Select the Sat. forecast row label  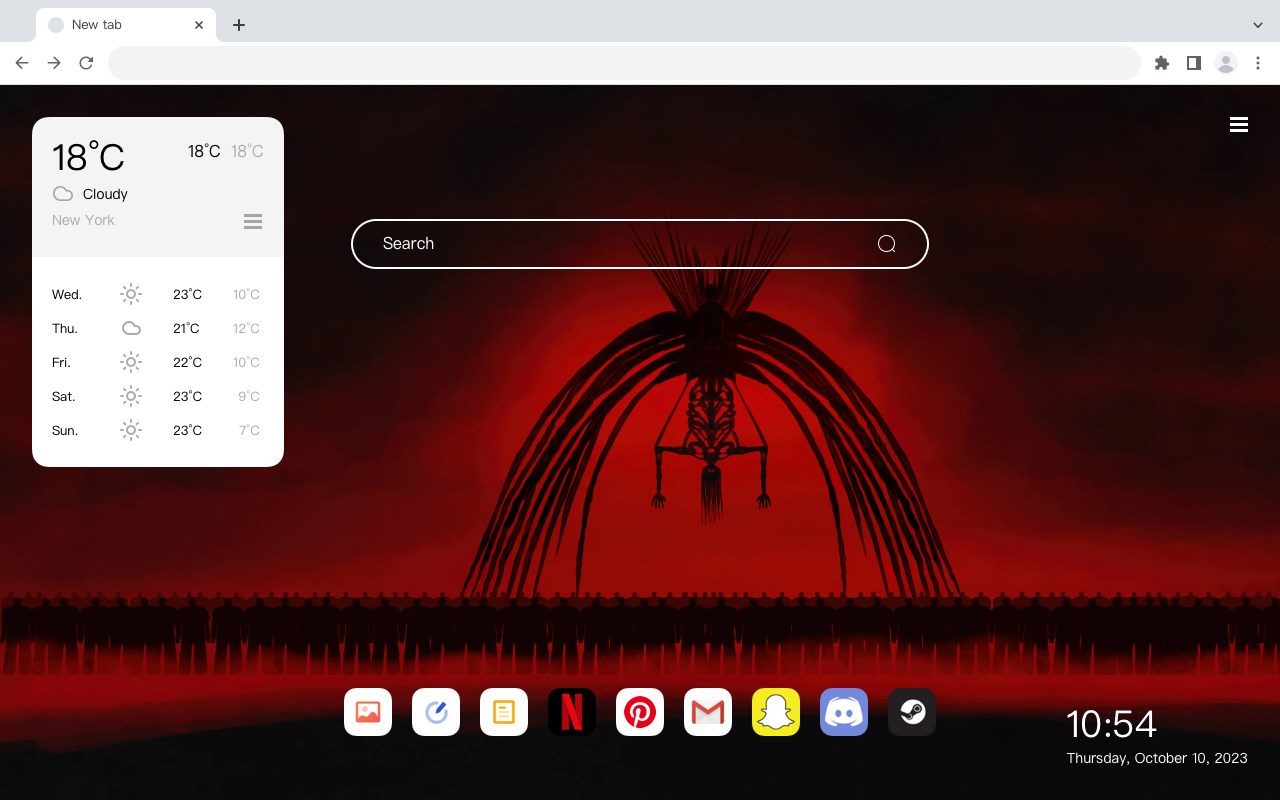click(x=64, y=396)
